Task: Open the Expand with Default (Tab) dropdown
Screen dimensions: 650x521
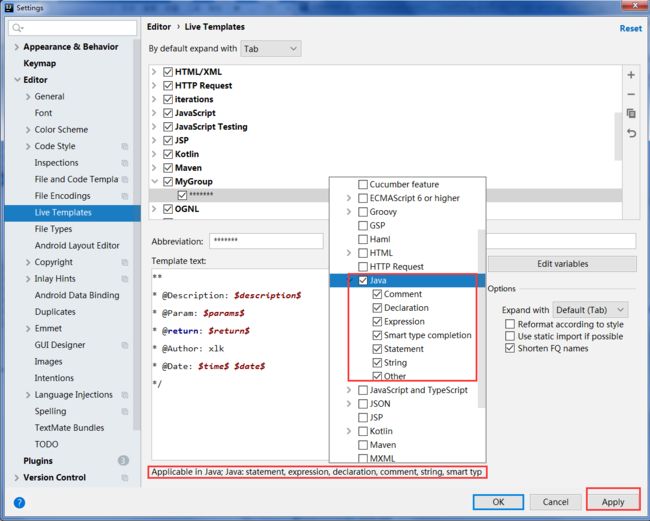Action: click(x=590, y=310)
